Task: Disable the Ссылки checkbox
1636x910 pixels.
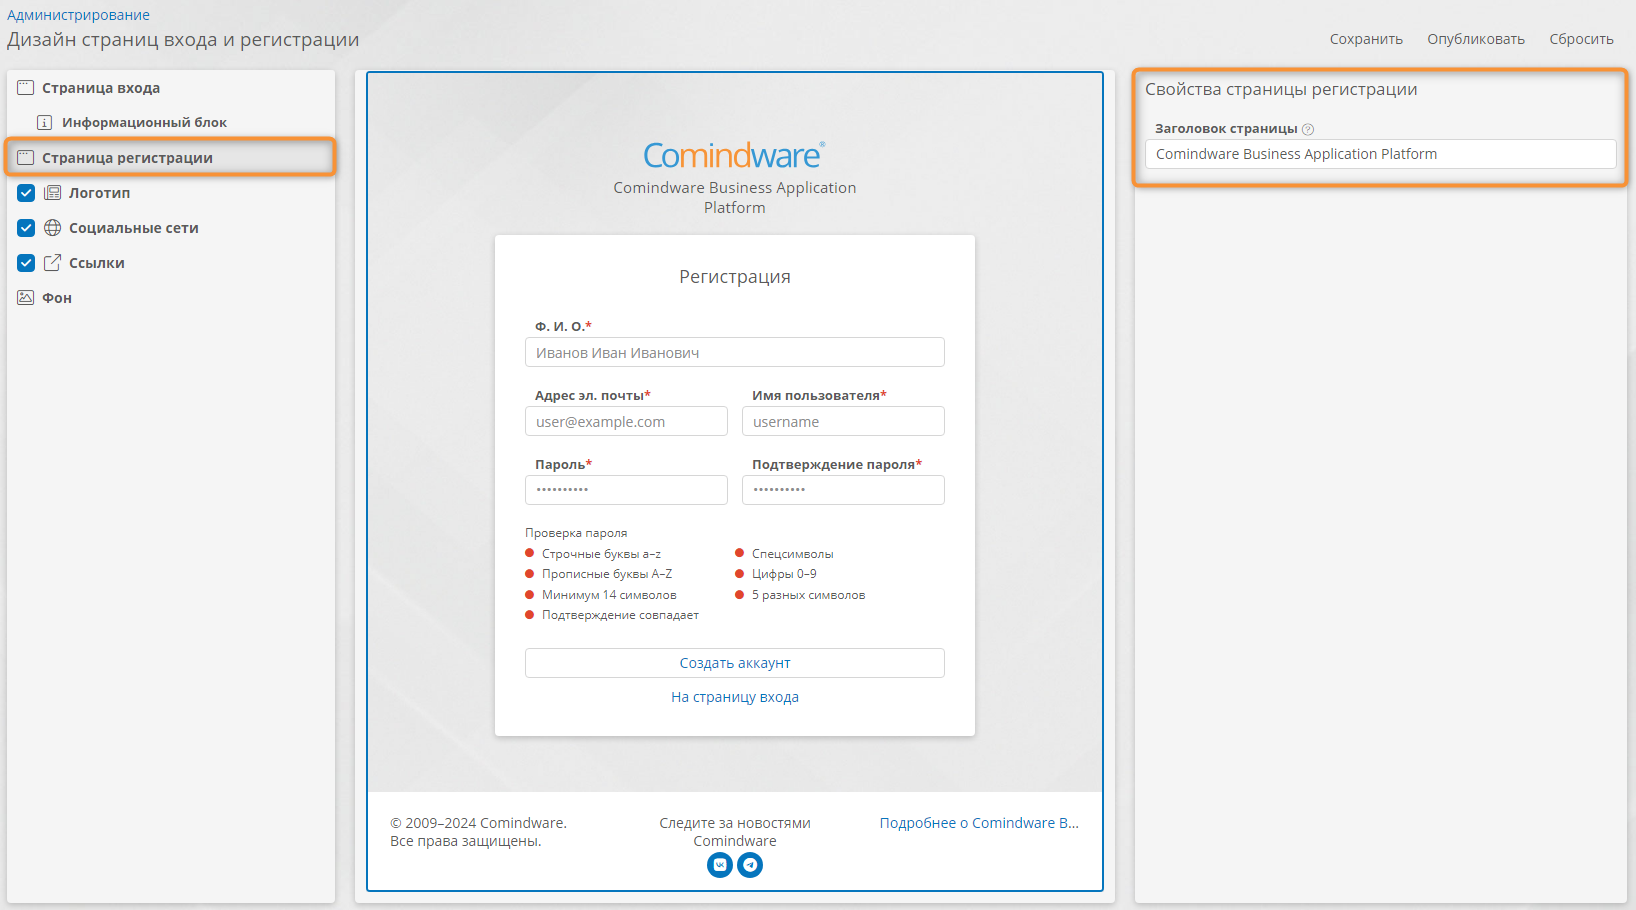Action: coord(26,263)
